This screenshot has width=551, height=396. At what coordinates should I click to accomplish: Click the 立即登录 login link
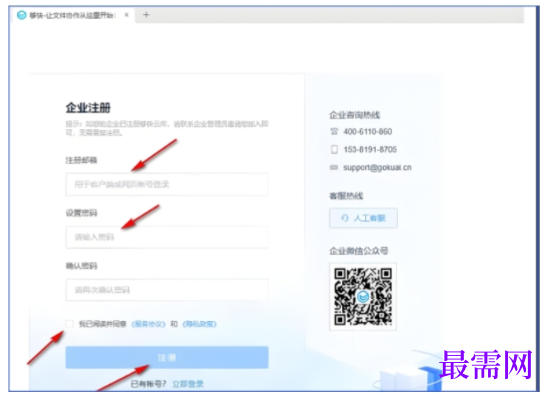pos(188,384)
